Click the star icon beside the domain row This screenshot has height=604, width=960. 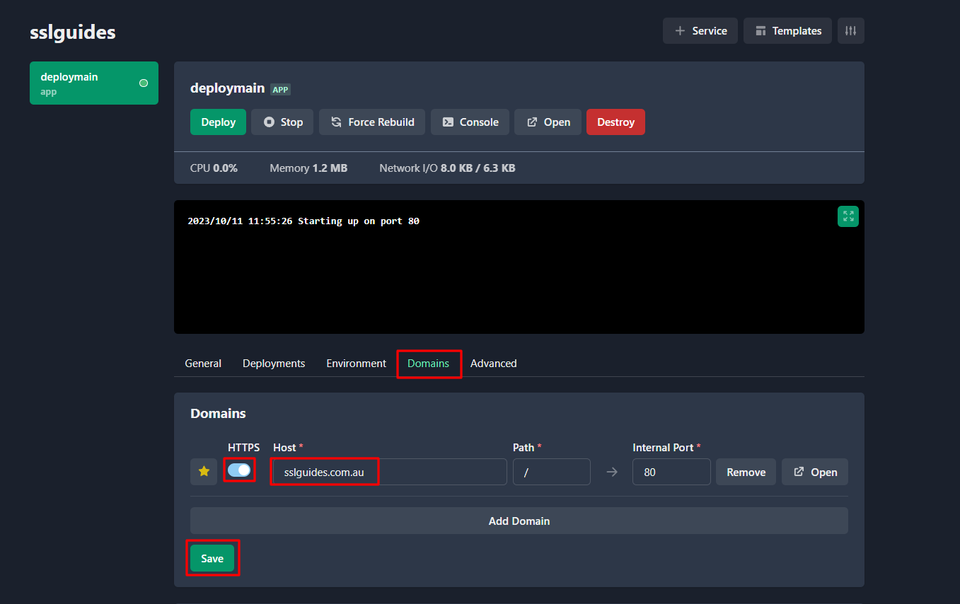[203, 471]
